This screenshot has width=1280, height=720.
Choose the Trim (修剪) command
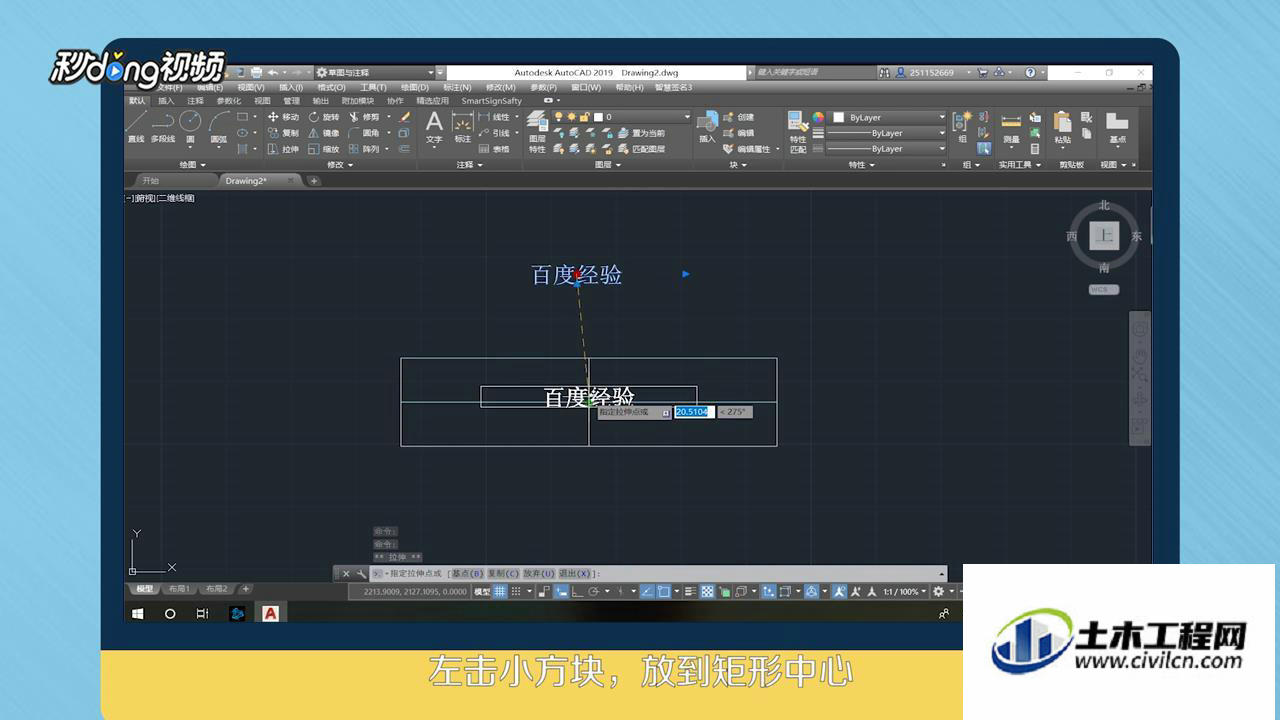364,117
